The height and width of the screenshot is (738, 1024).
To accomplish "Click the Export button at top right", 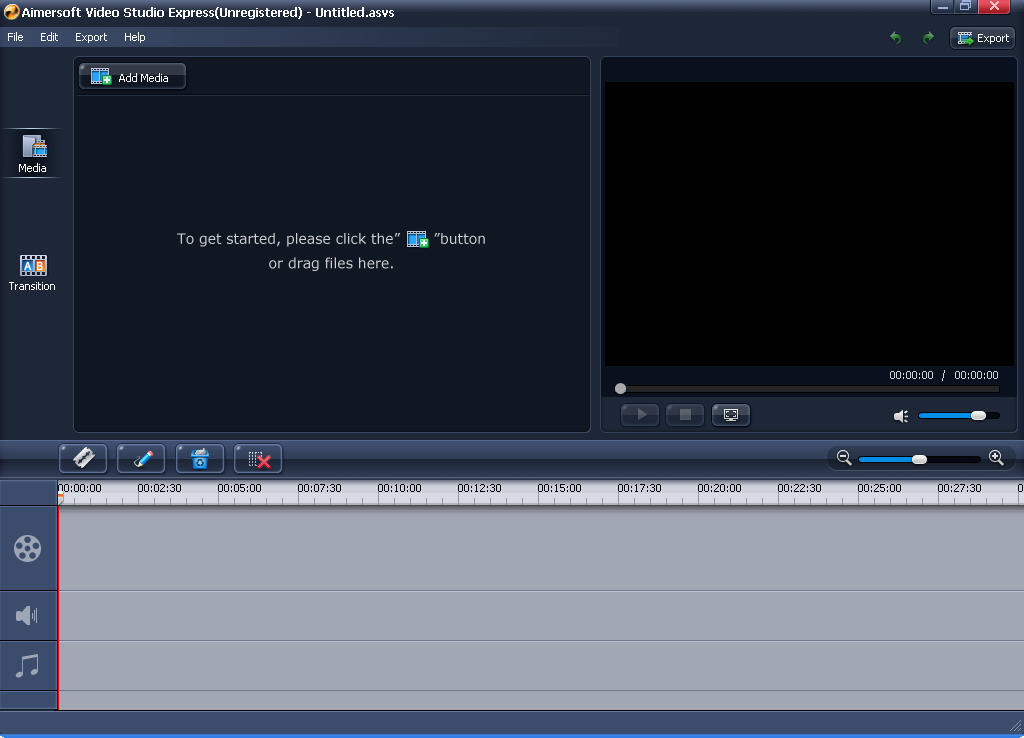I will (x=982, y=38).
